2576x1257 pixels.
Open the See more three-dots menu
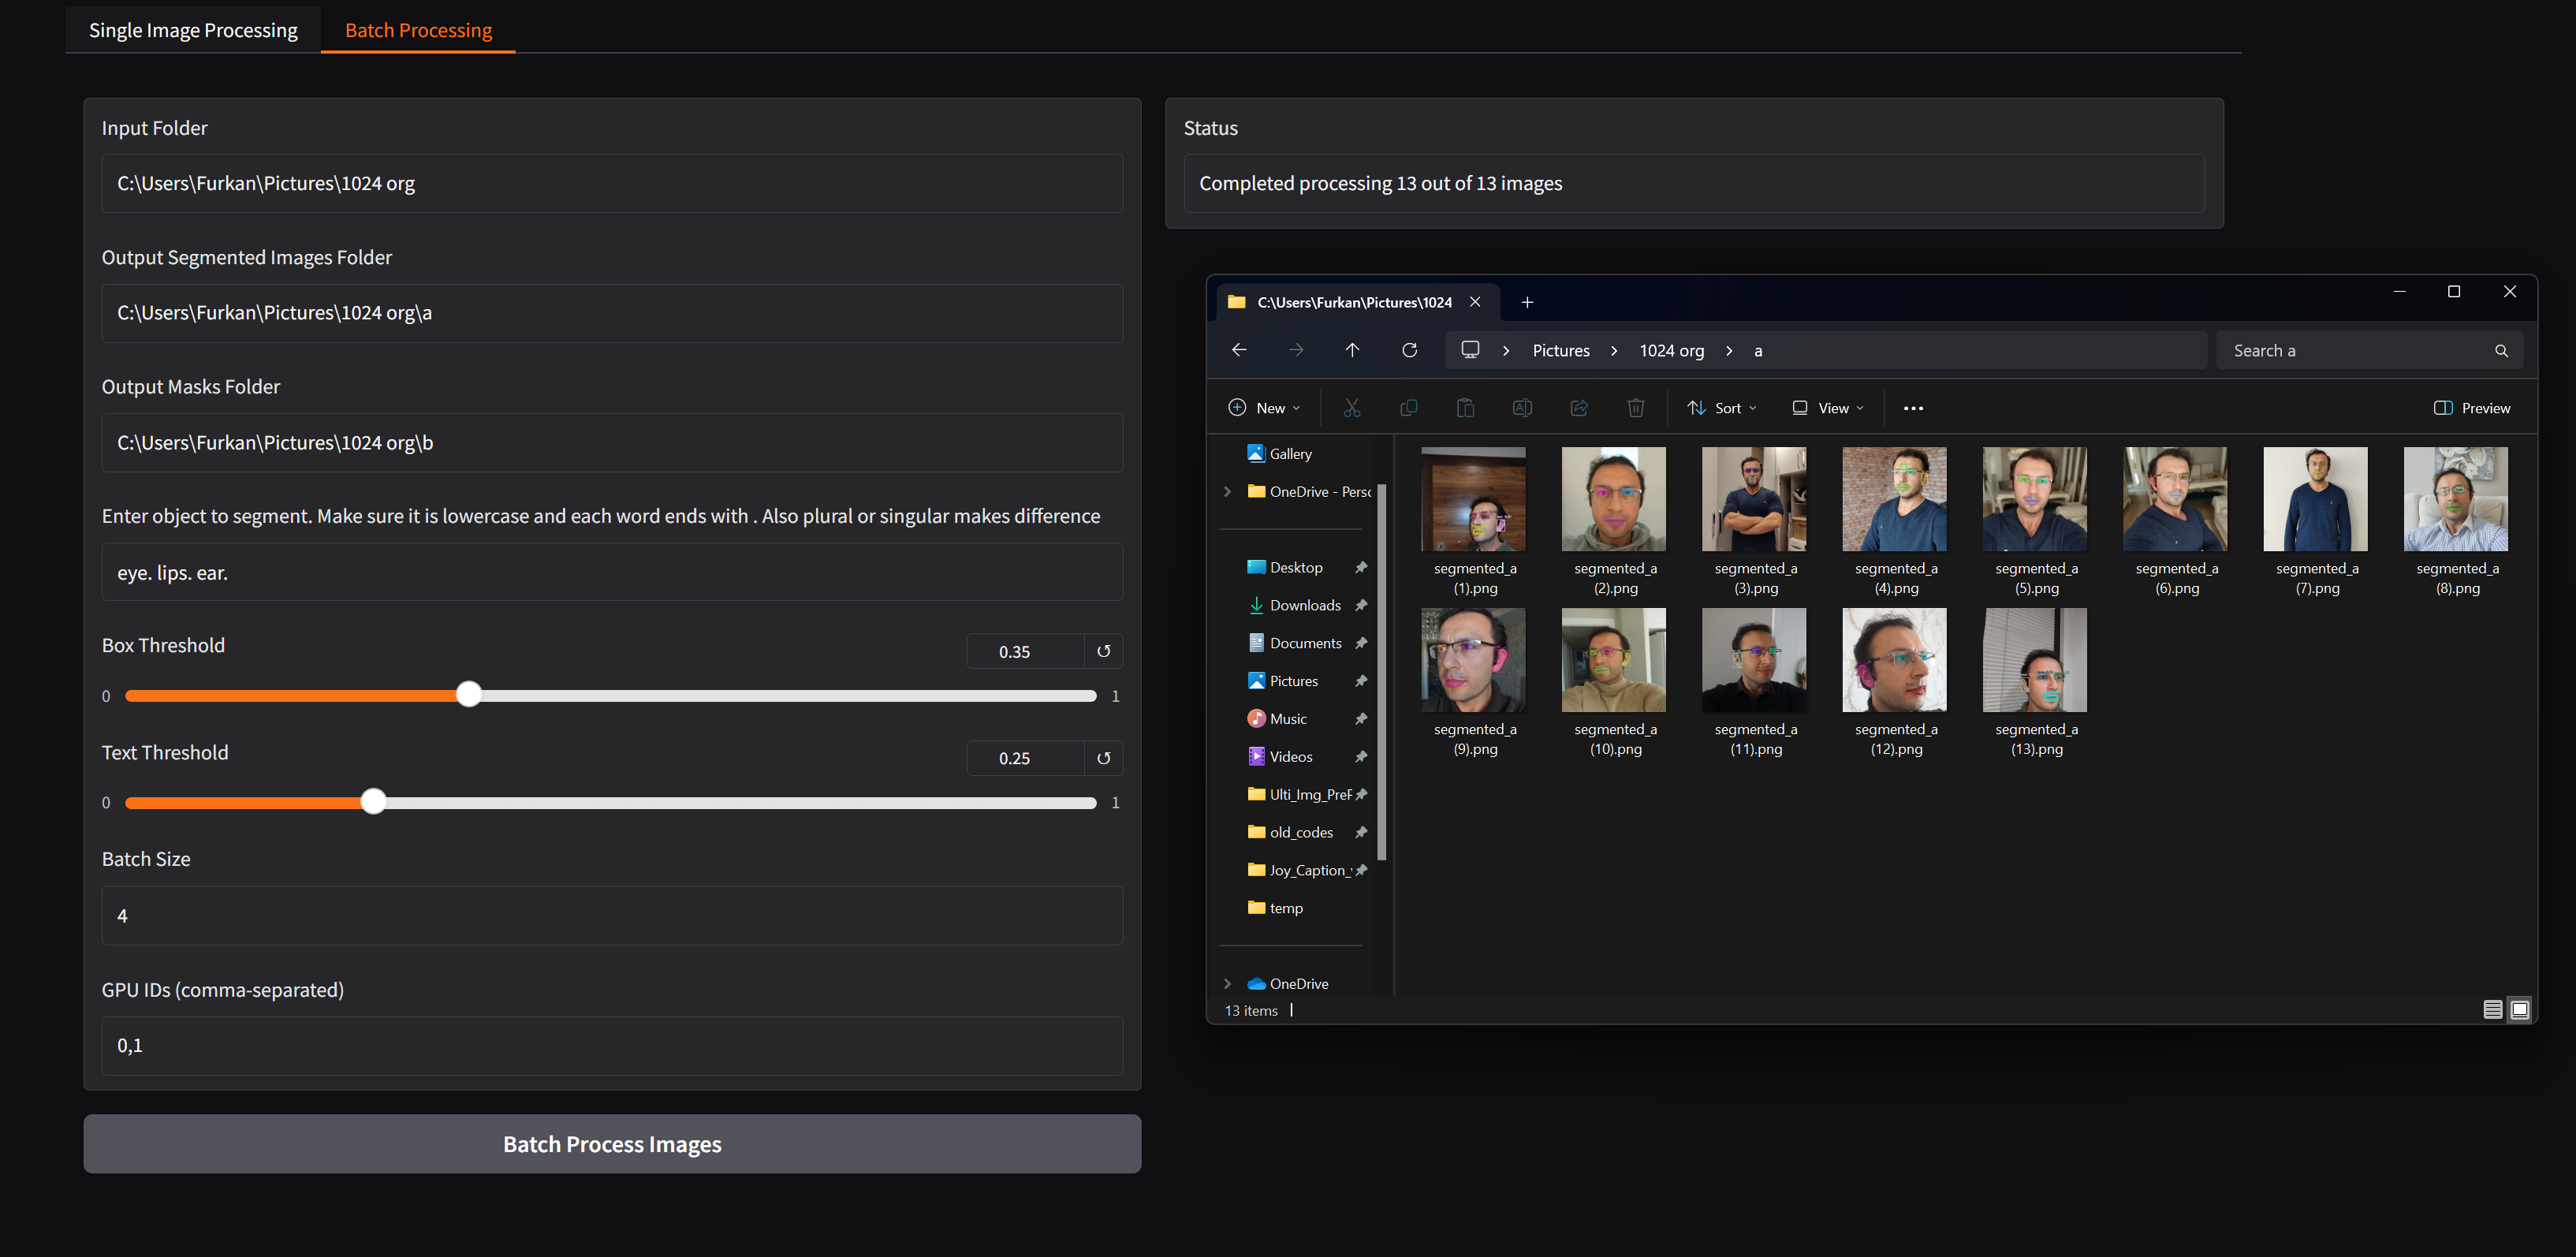tap(1913, 408)
